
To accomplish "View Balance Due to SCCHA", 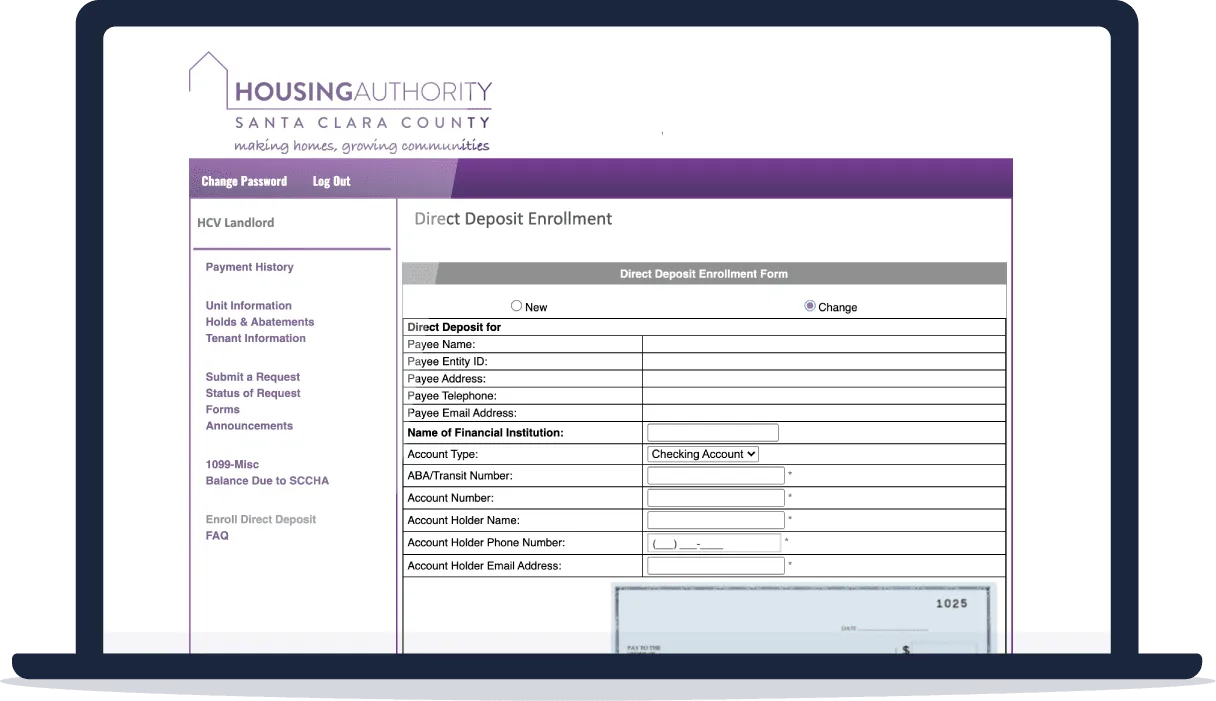I will pos(267,481).
